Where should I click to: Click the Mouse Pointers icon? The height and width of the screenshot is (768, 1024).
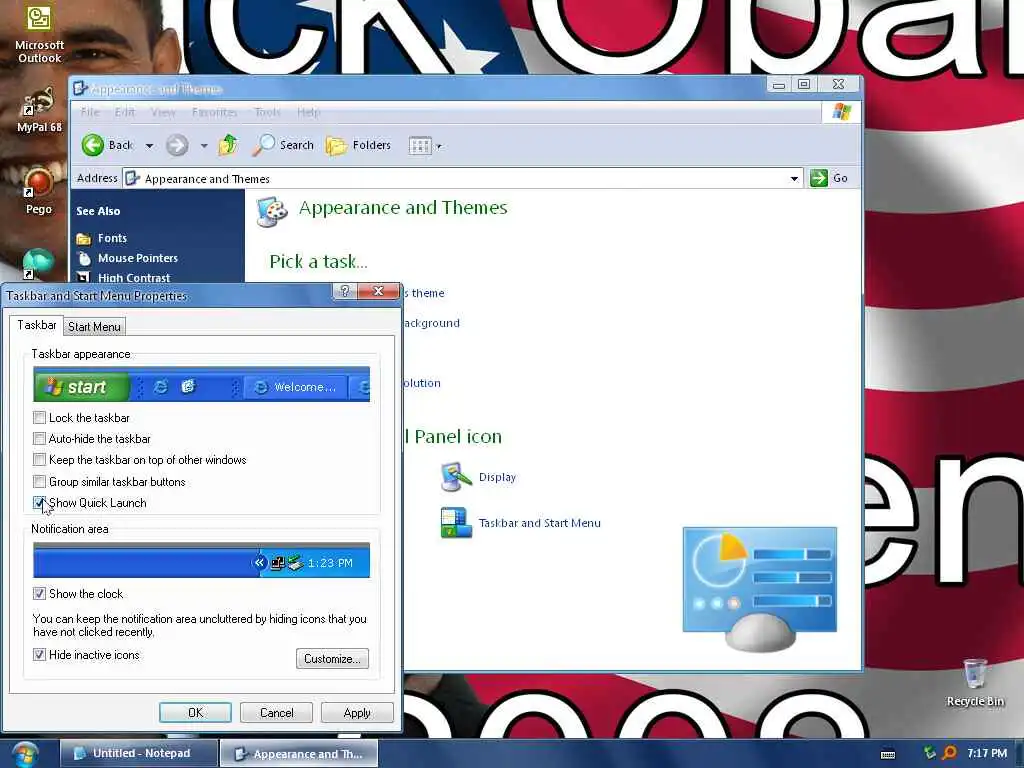point(84,258)
